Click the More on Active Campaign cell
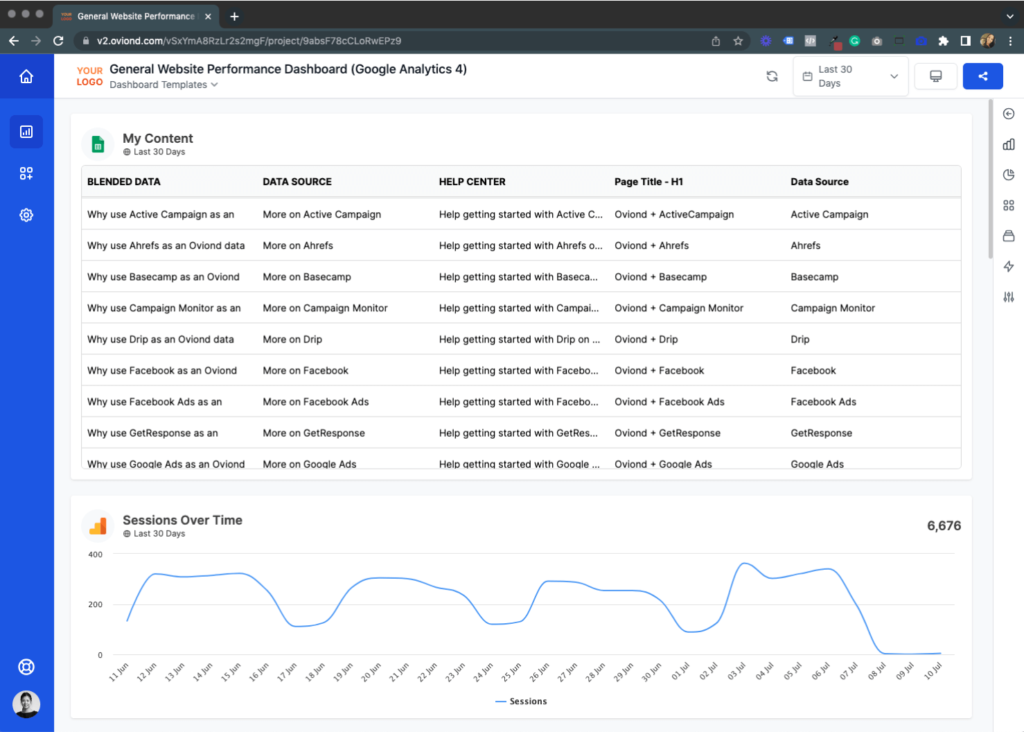This screenshot has width=1024, height=732. tap(322, 214)
